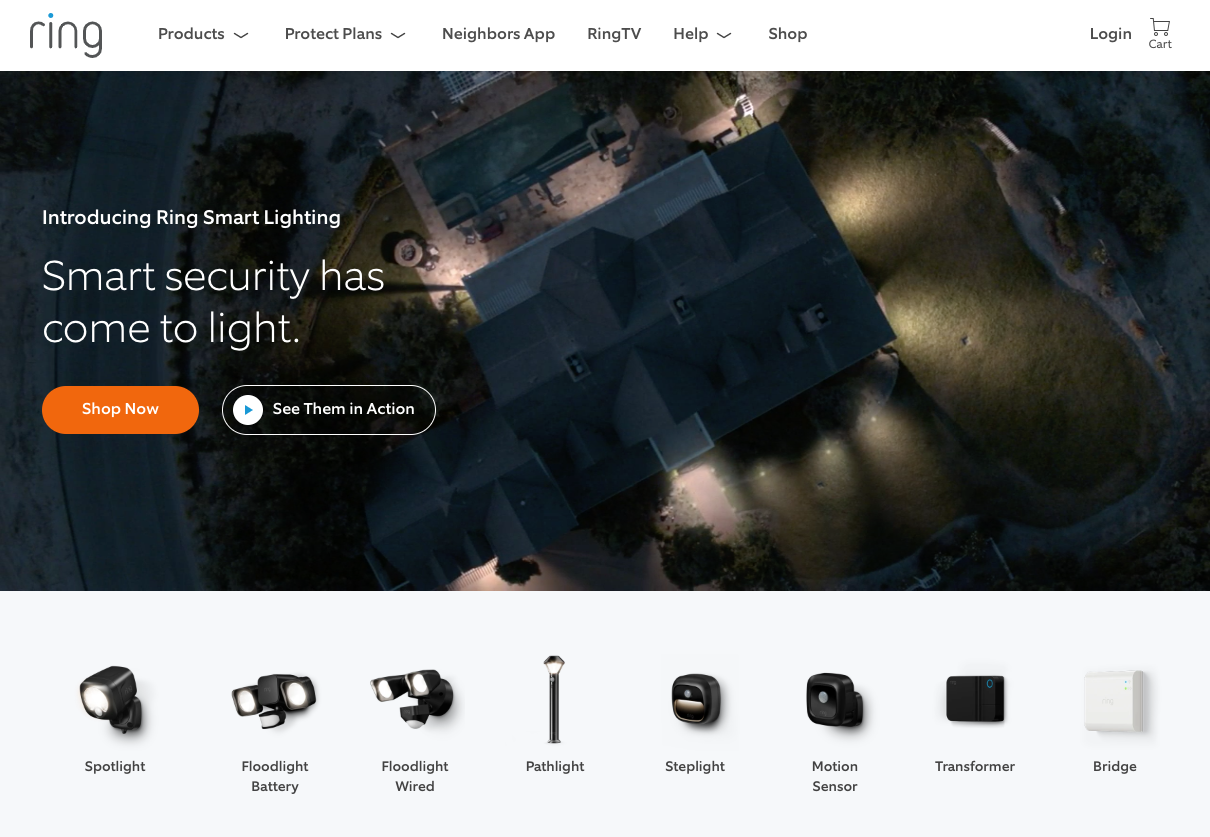Open the RingTV menu item
Image resolution: width=1210 pixels, height=837 pixels.
coord(614,34)
